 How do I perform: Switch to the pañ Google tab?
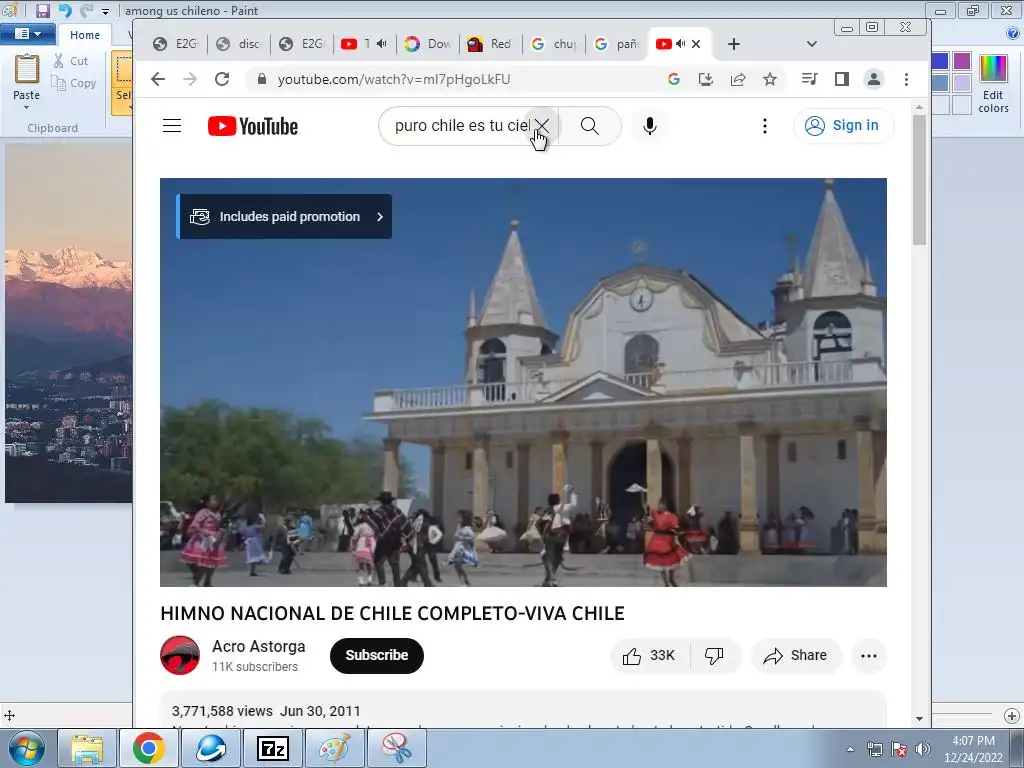616,44
